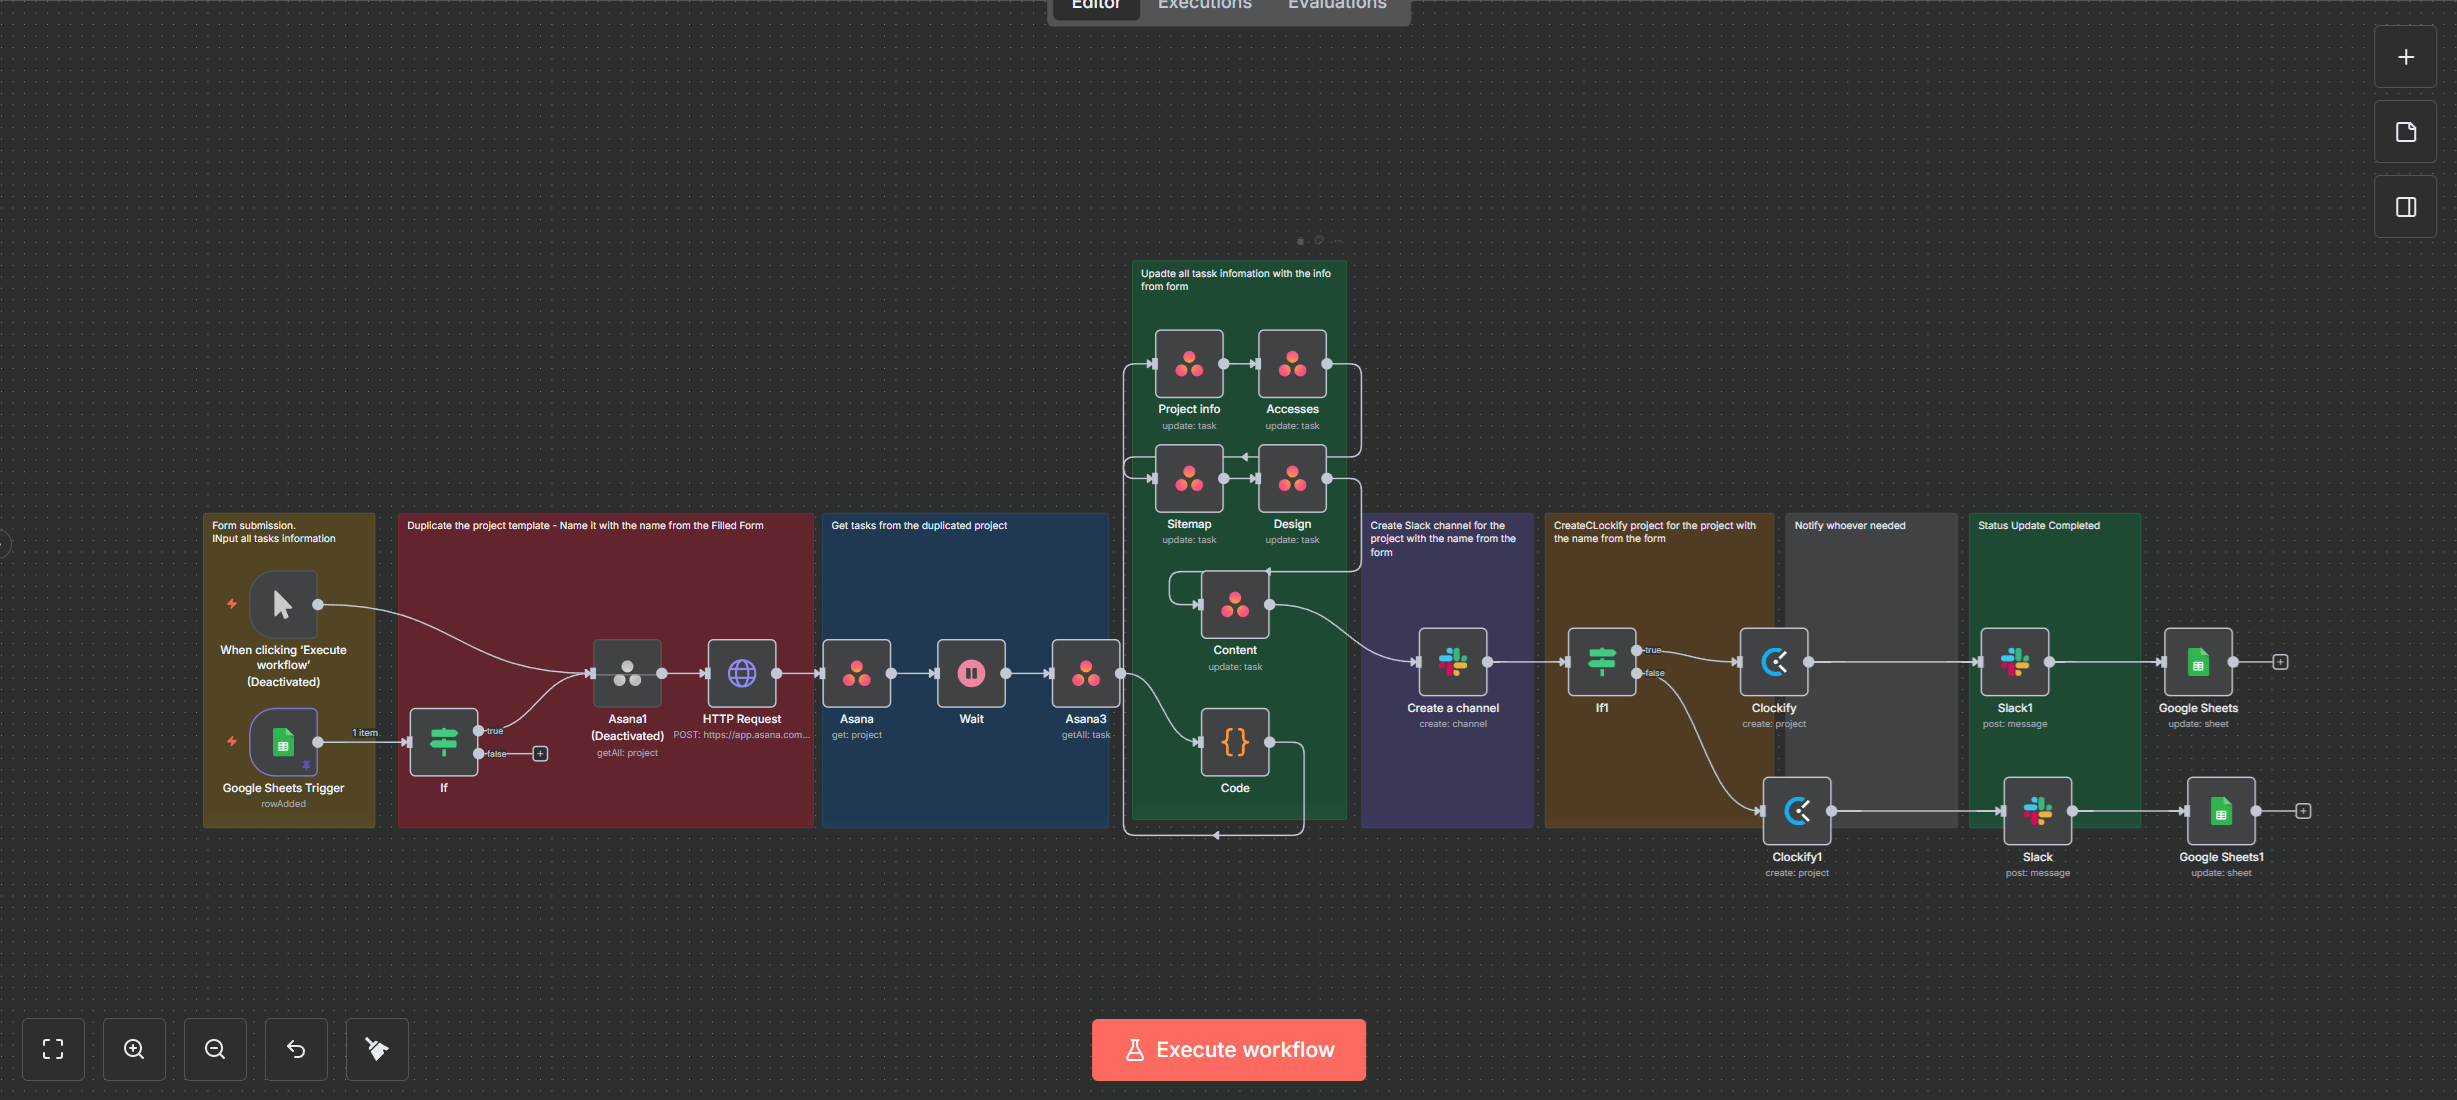Select the Wait node
Screen dimensions: 2457x1100
tap(970, 673)
